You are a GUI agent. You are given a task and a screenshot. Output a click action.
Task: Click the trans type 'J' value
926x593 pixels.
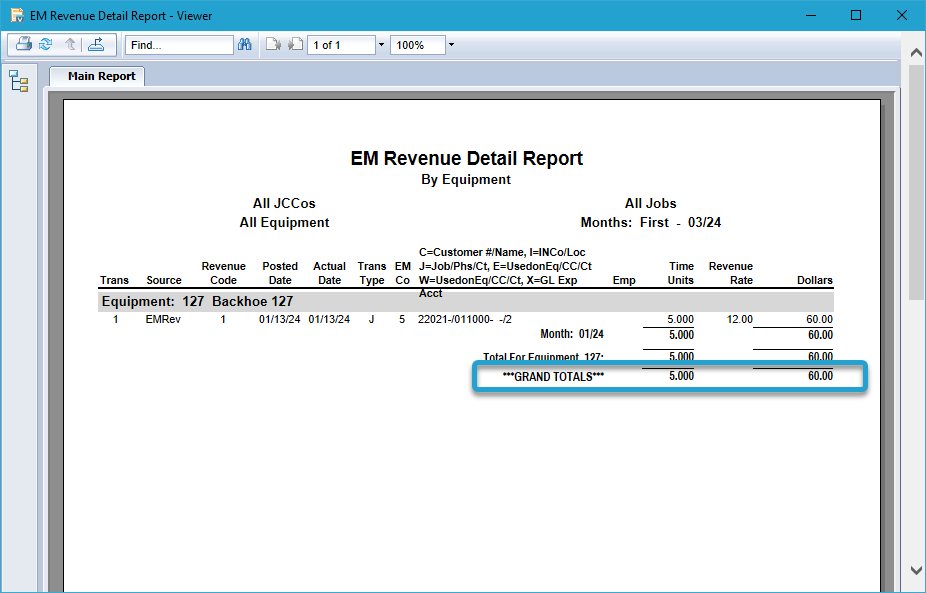371,320
